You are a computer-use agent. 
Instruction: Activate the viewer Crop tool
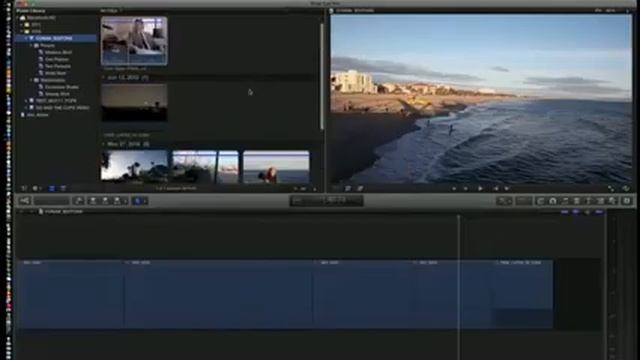click(348, 188)
